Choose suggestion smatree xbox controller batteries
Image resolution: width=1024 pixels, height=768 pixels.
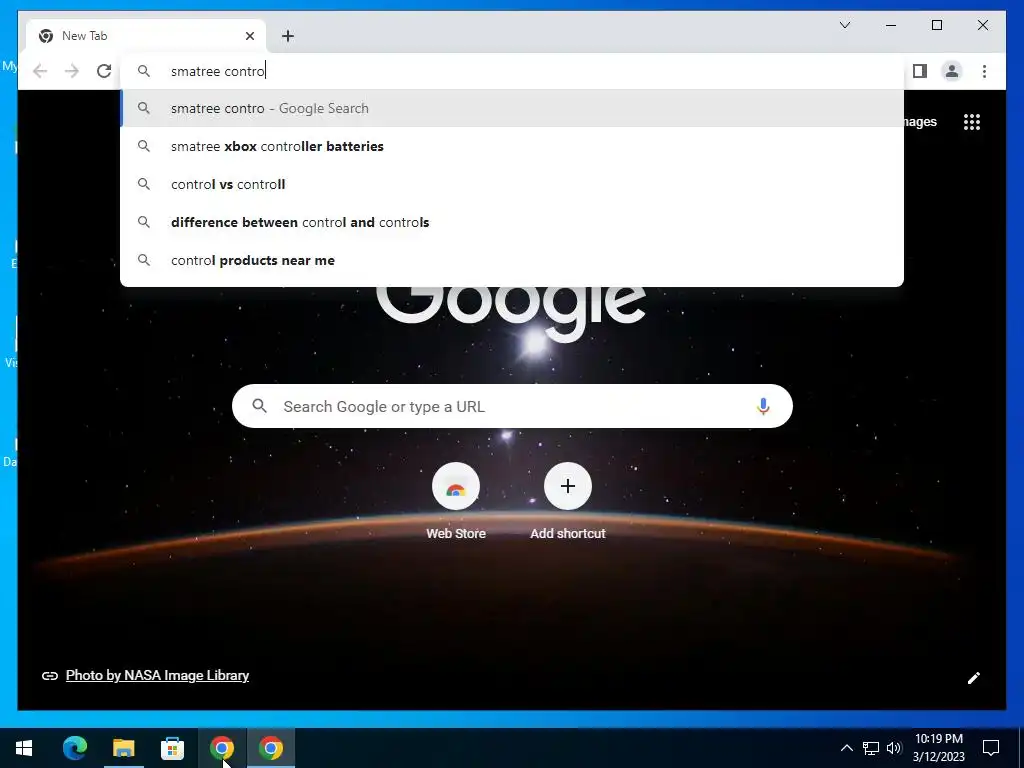[512, 146]
